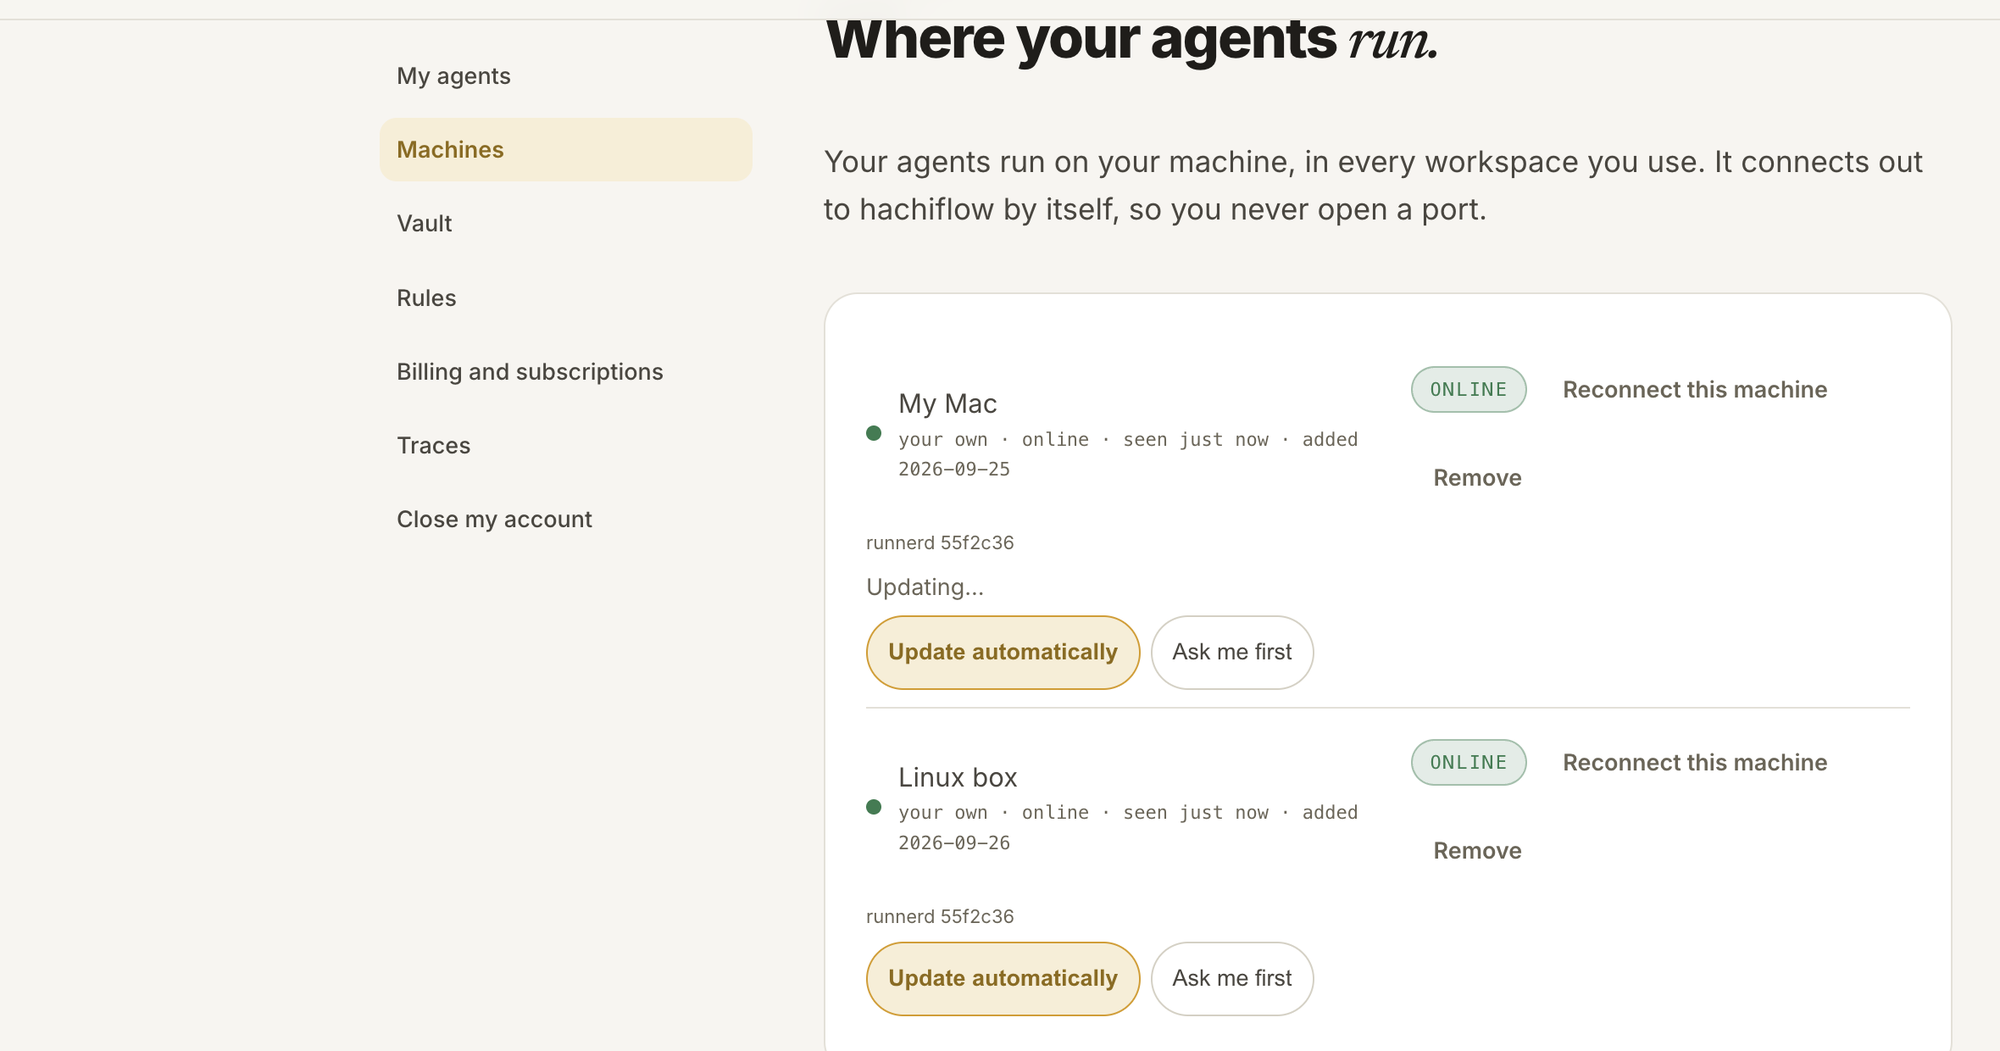2000x1051 pixels.
Task: Click Close my account
Action: (494, 520)
